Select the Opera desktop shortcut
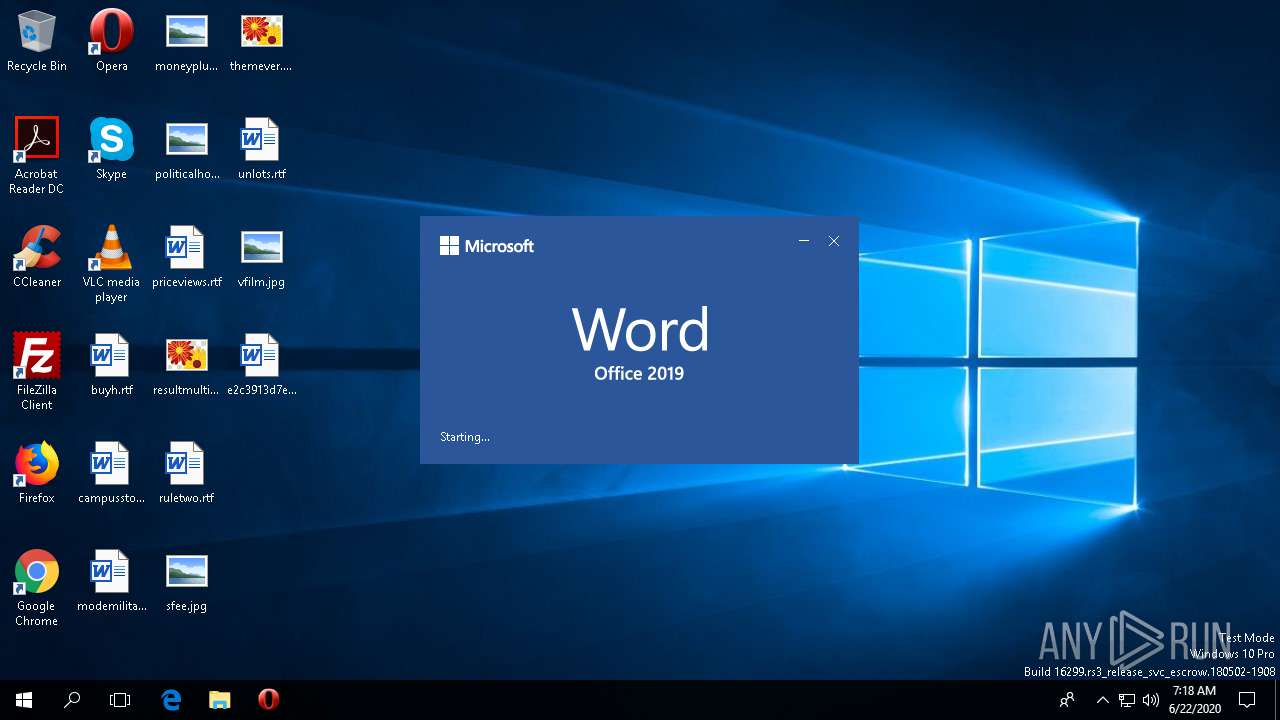This screenshot has width=1280, height=720. coord(112,41)
